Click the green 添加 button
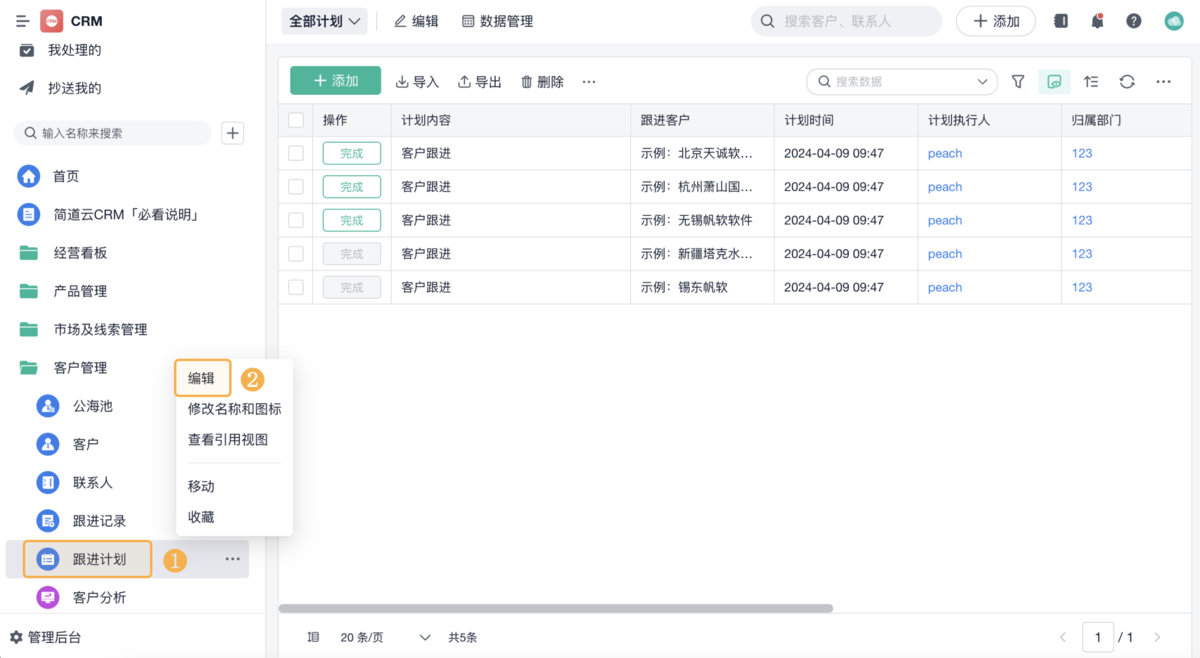This screenshot has width=1200, height=658. (x=335, y=81)
